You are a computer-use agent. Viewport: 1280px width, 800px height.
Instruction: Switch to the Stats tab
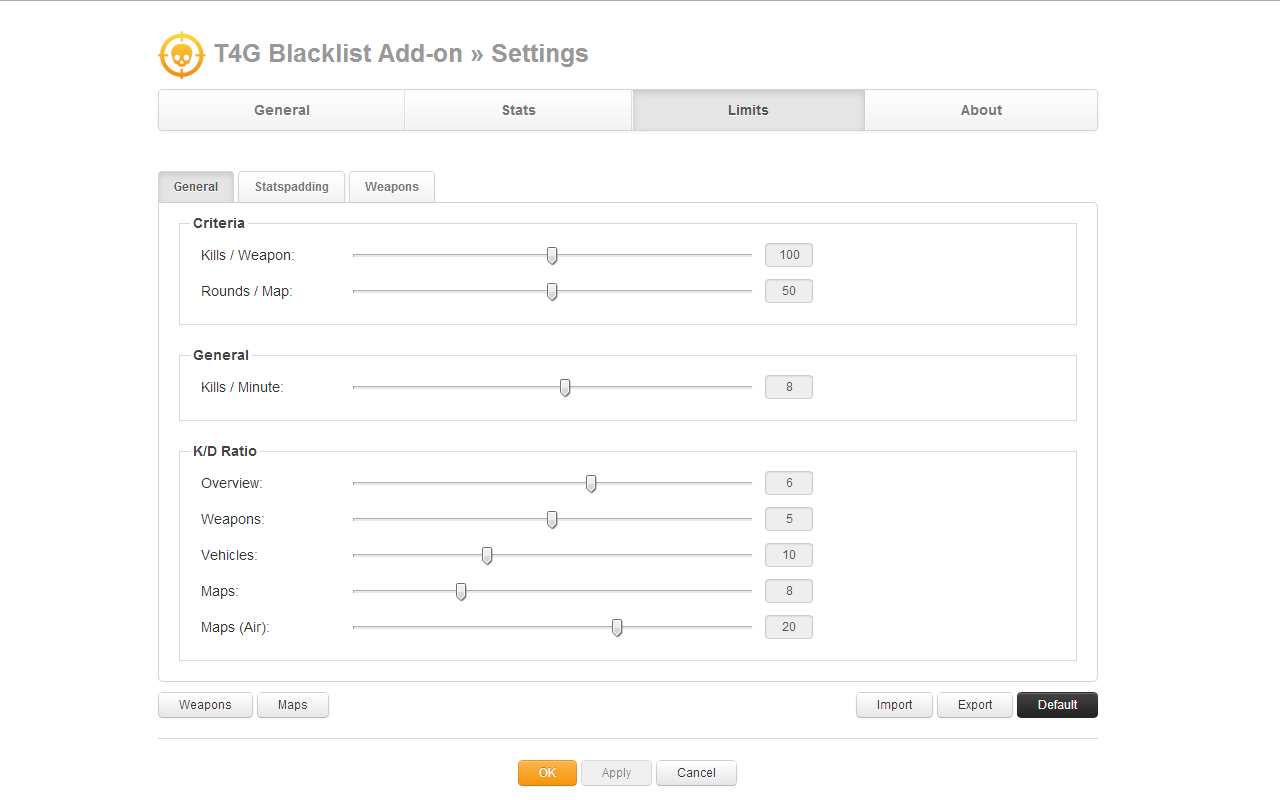tap(518, 110)
